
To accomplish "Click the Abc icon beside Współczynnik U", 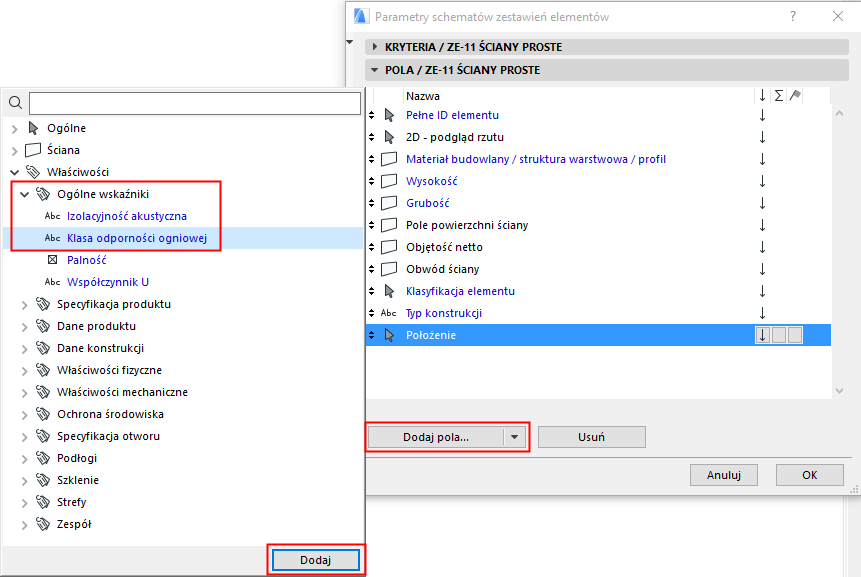I will click(x=53, y=282).
